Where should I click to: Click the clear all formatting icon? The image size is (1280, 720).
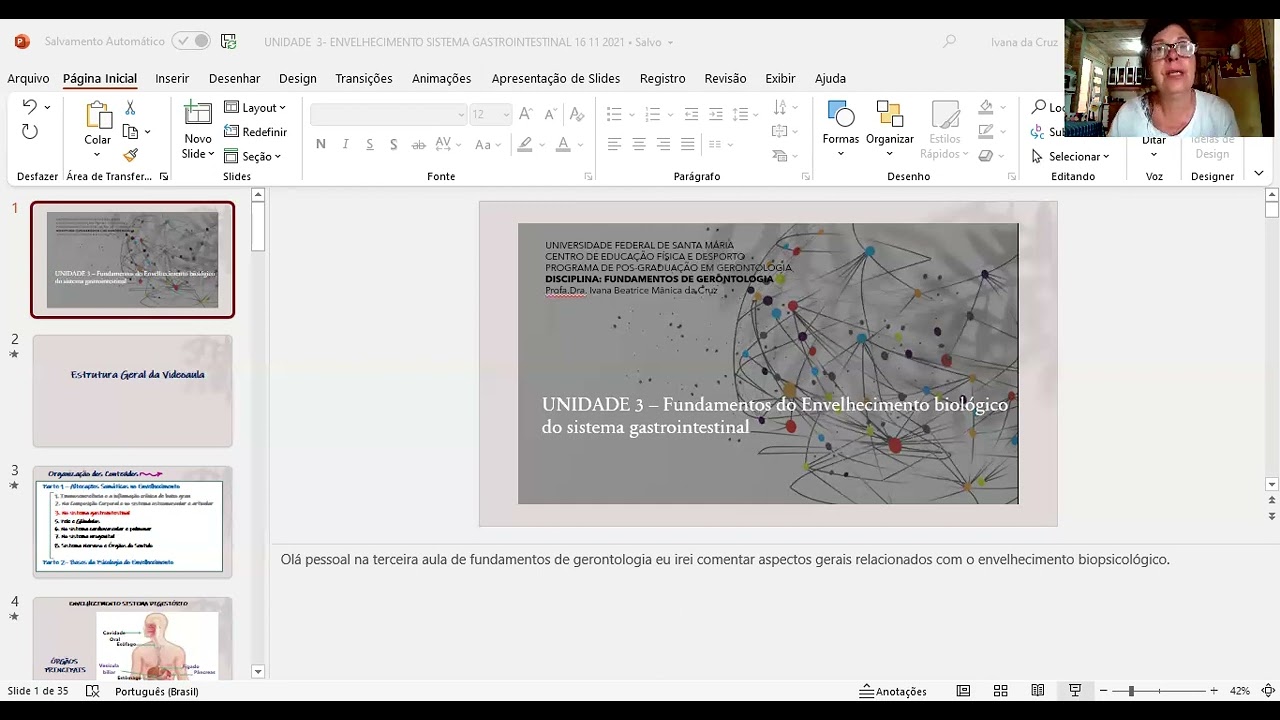pyautogui.click(x=576, y=114)
